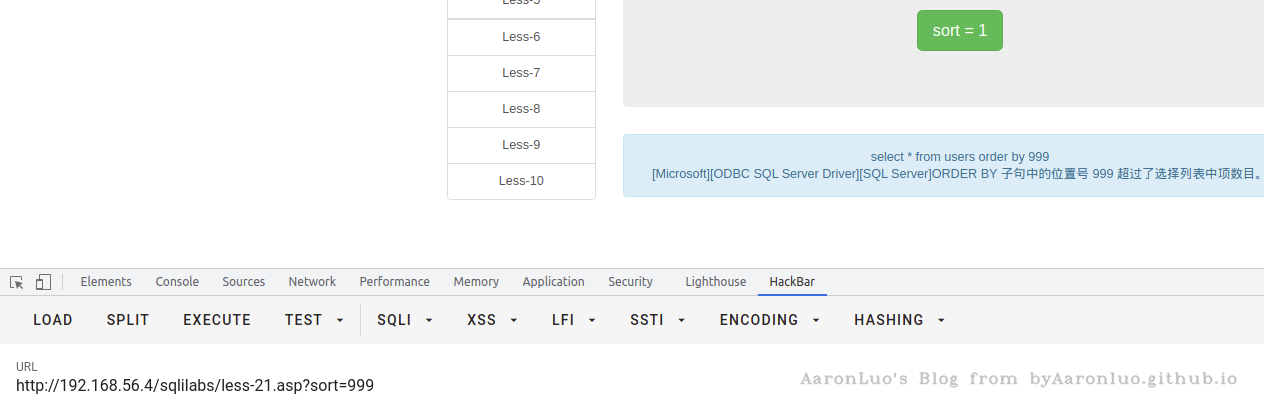
Task: Expand the HASHING dropdown menu
Action: (x=899, y=320)
